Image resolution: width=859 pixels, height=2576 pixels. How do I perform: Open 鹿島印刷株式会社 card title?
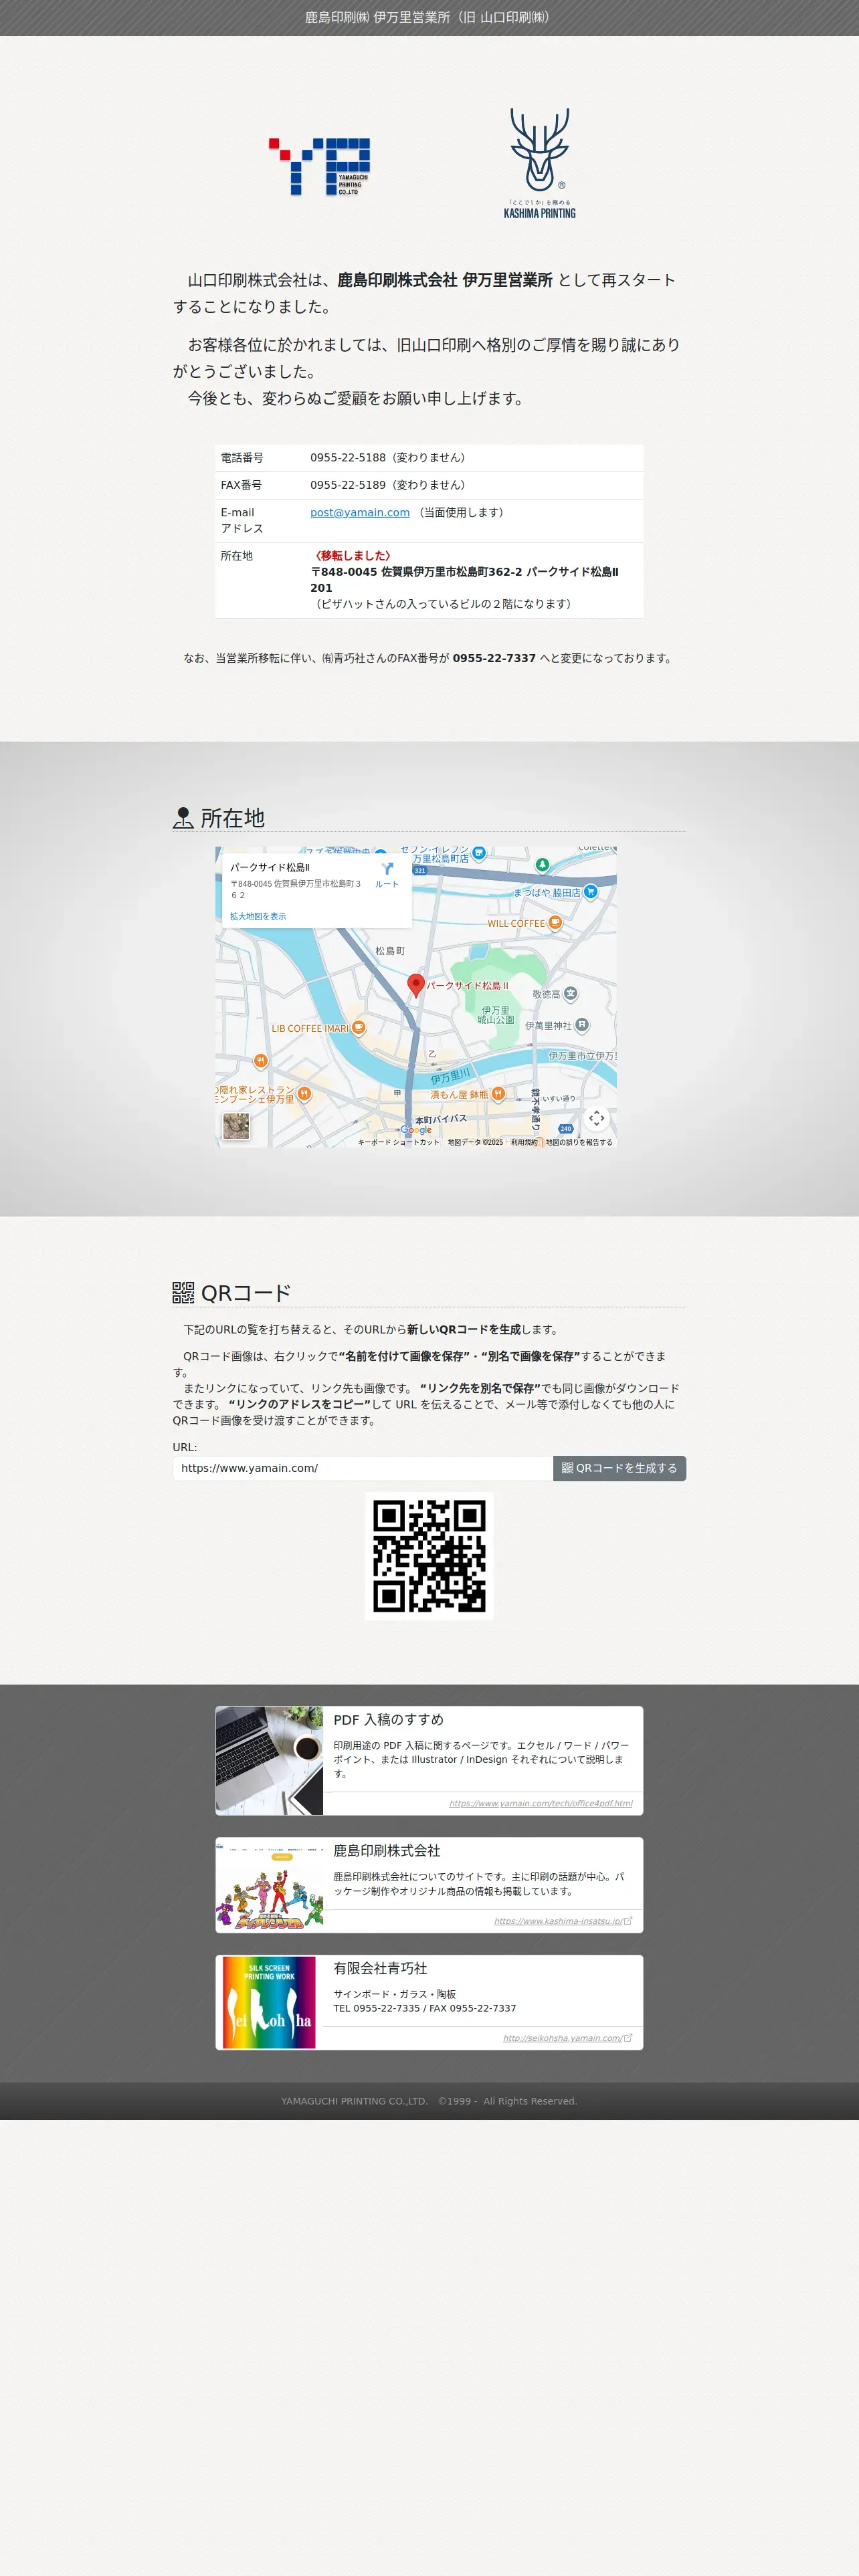point(387,1850)
